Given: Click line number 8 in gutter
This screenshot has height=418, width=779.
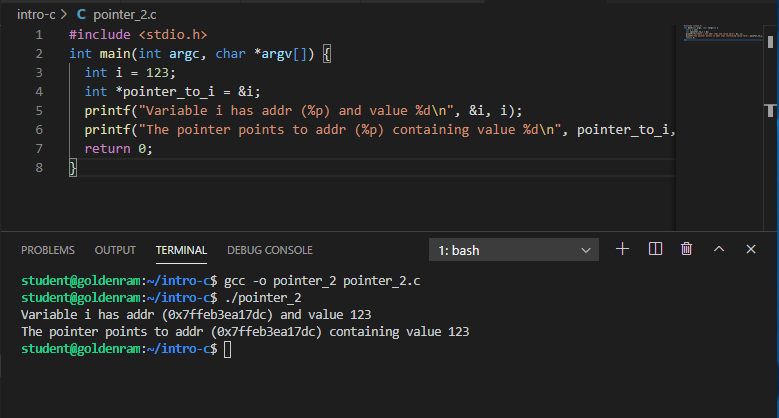Looking at the screenshot, I should point(39,167).
